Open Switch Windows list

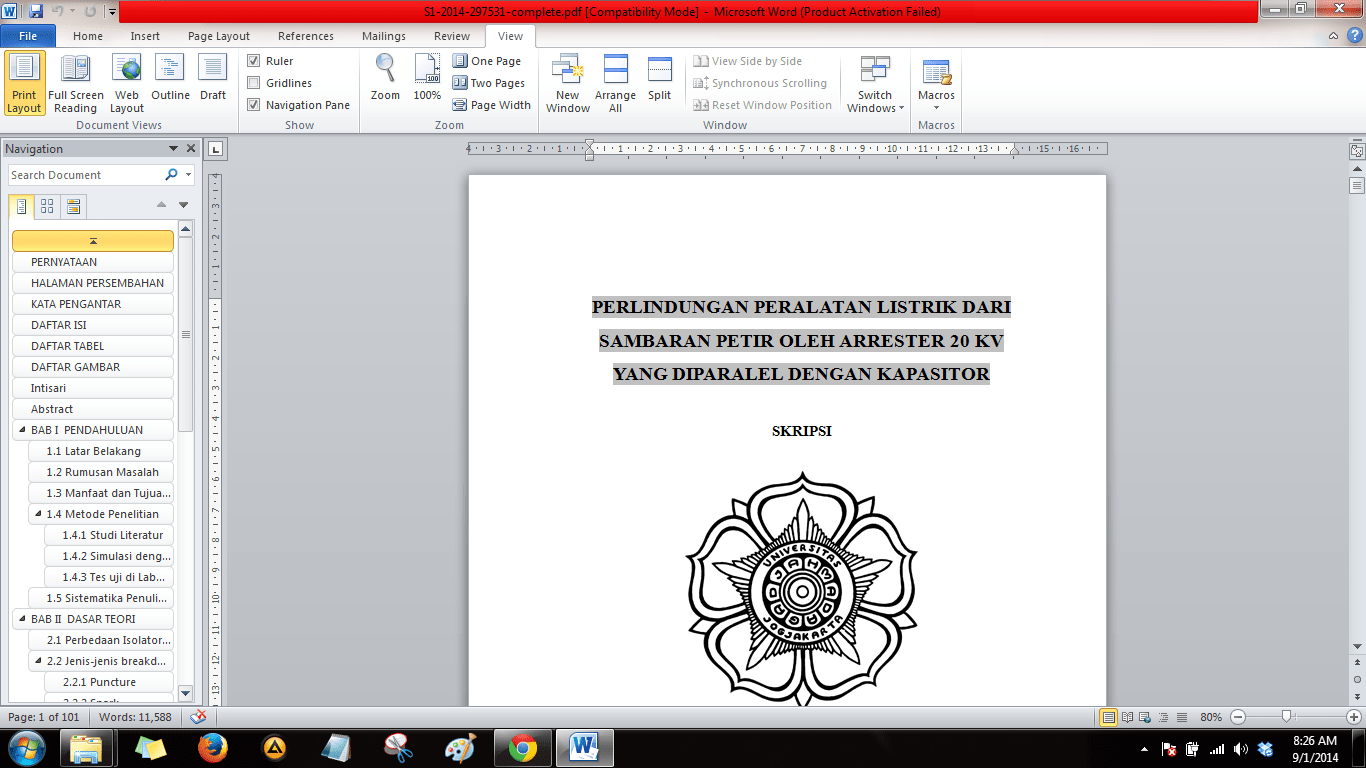click(875, 84)
